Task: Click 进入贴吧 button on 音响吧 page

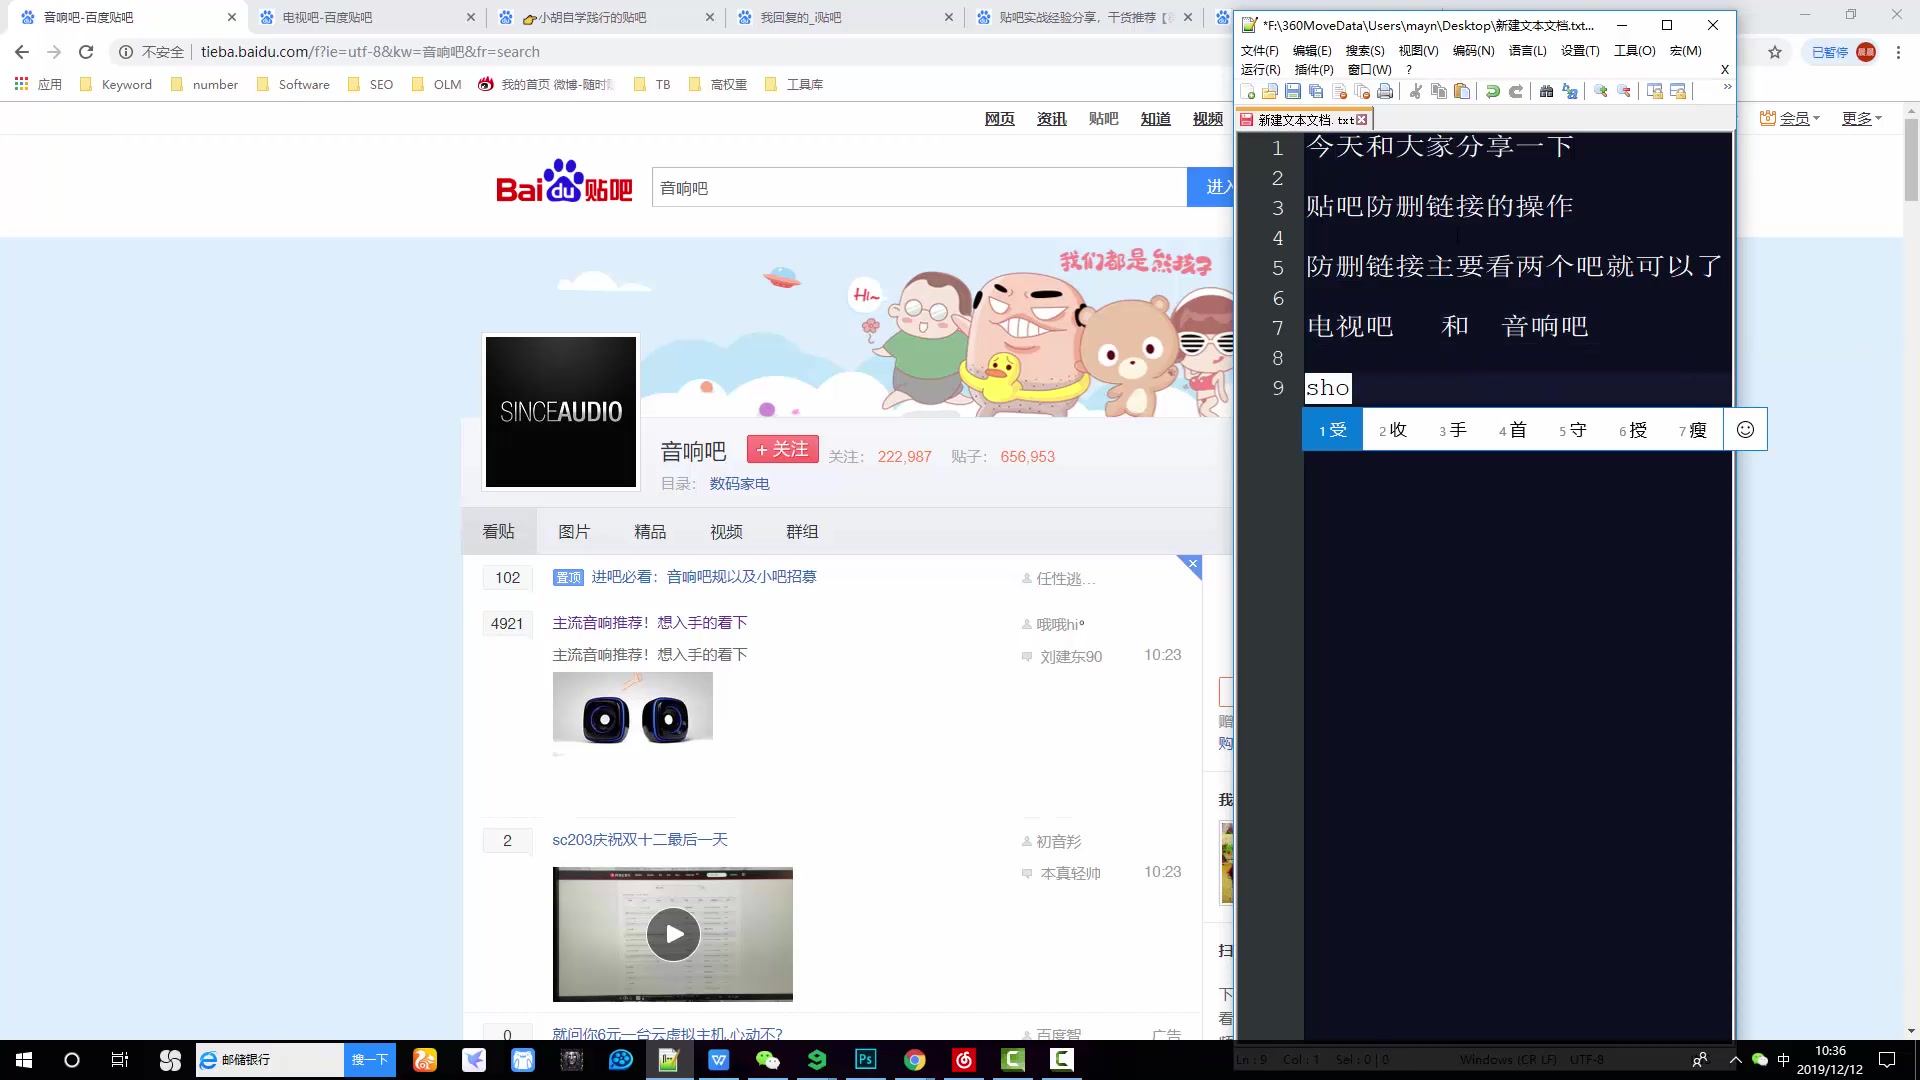Action: 1211,187
